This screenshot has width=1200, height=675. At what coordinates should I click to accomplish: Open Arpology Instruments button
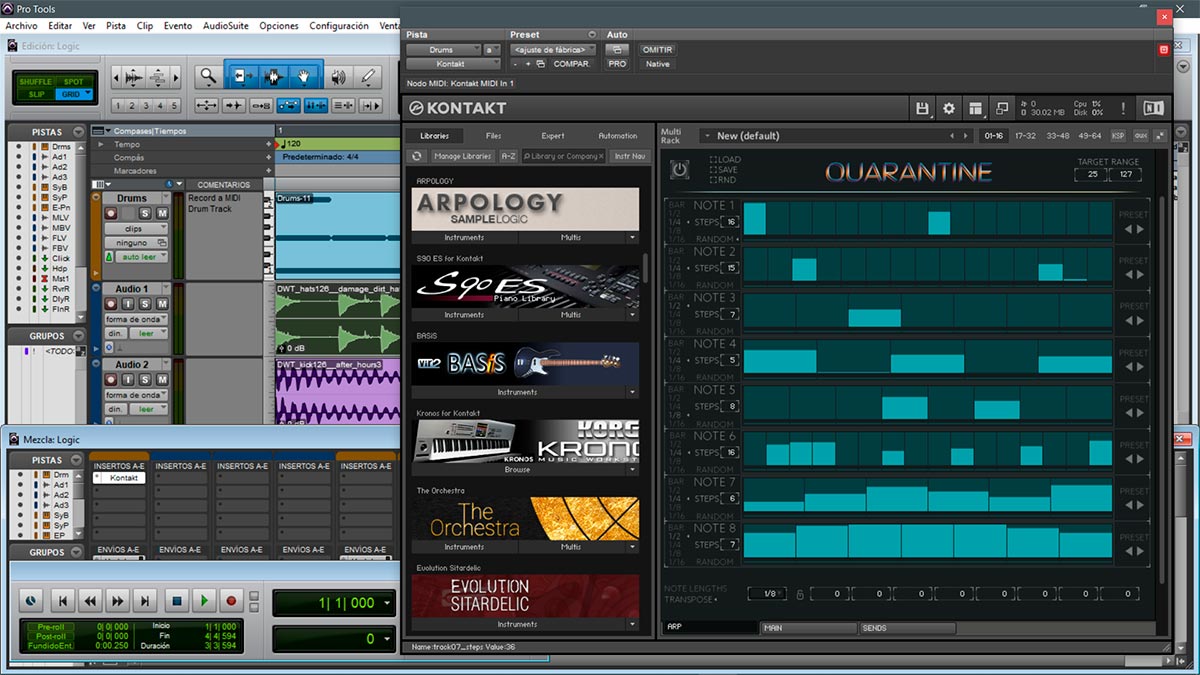point(464,238)
